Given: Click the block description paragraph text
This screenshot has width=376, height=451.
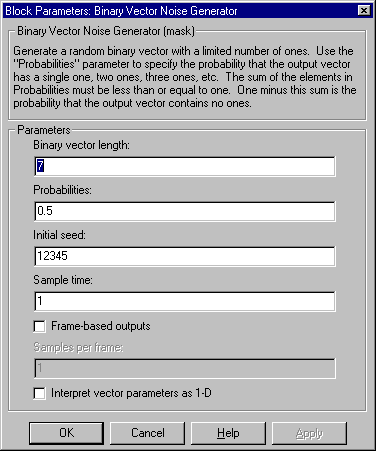Looking at the screenshot, I should 185,77.
